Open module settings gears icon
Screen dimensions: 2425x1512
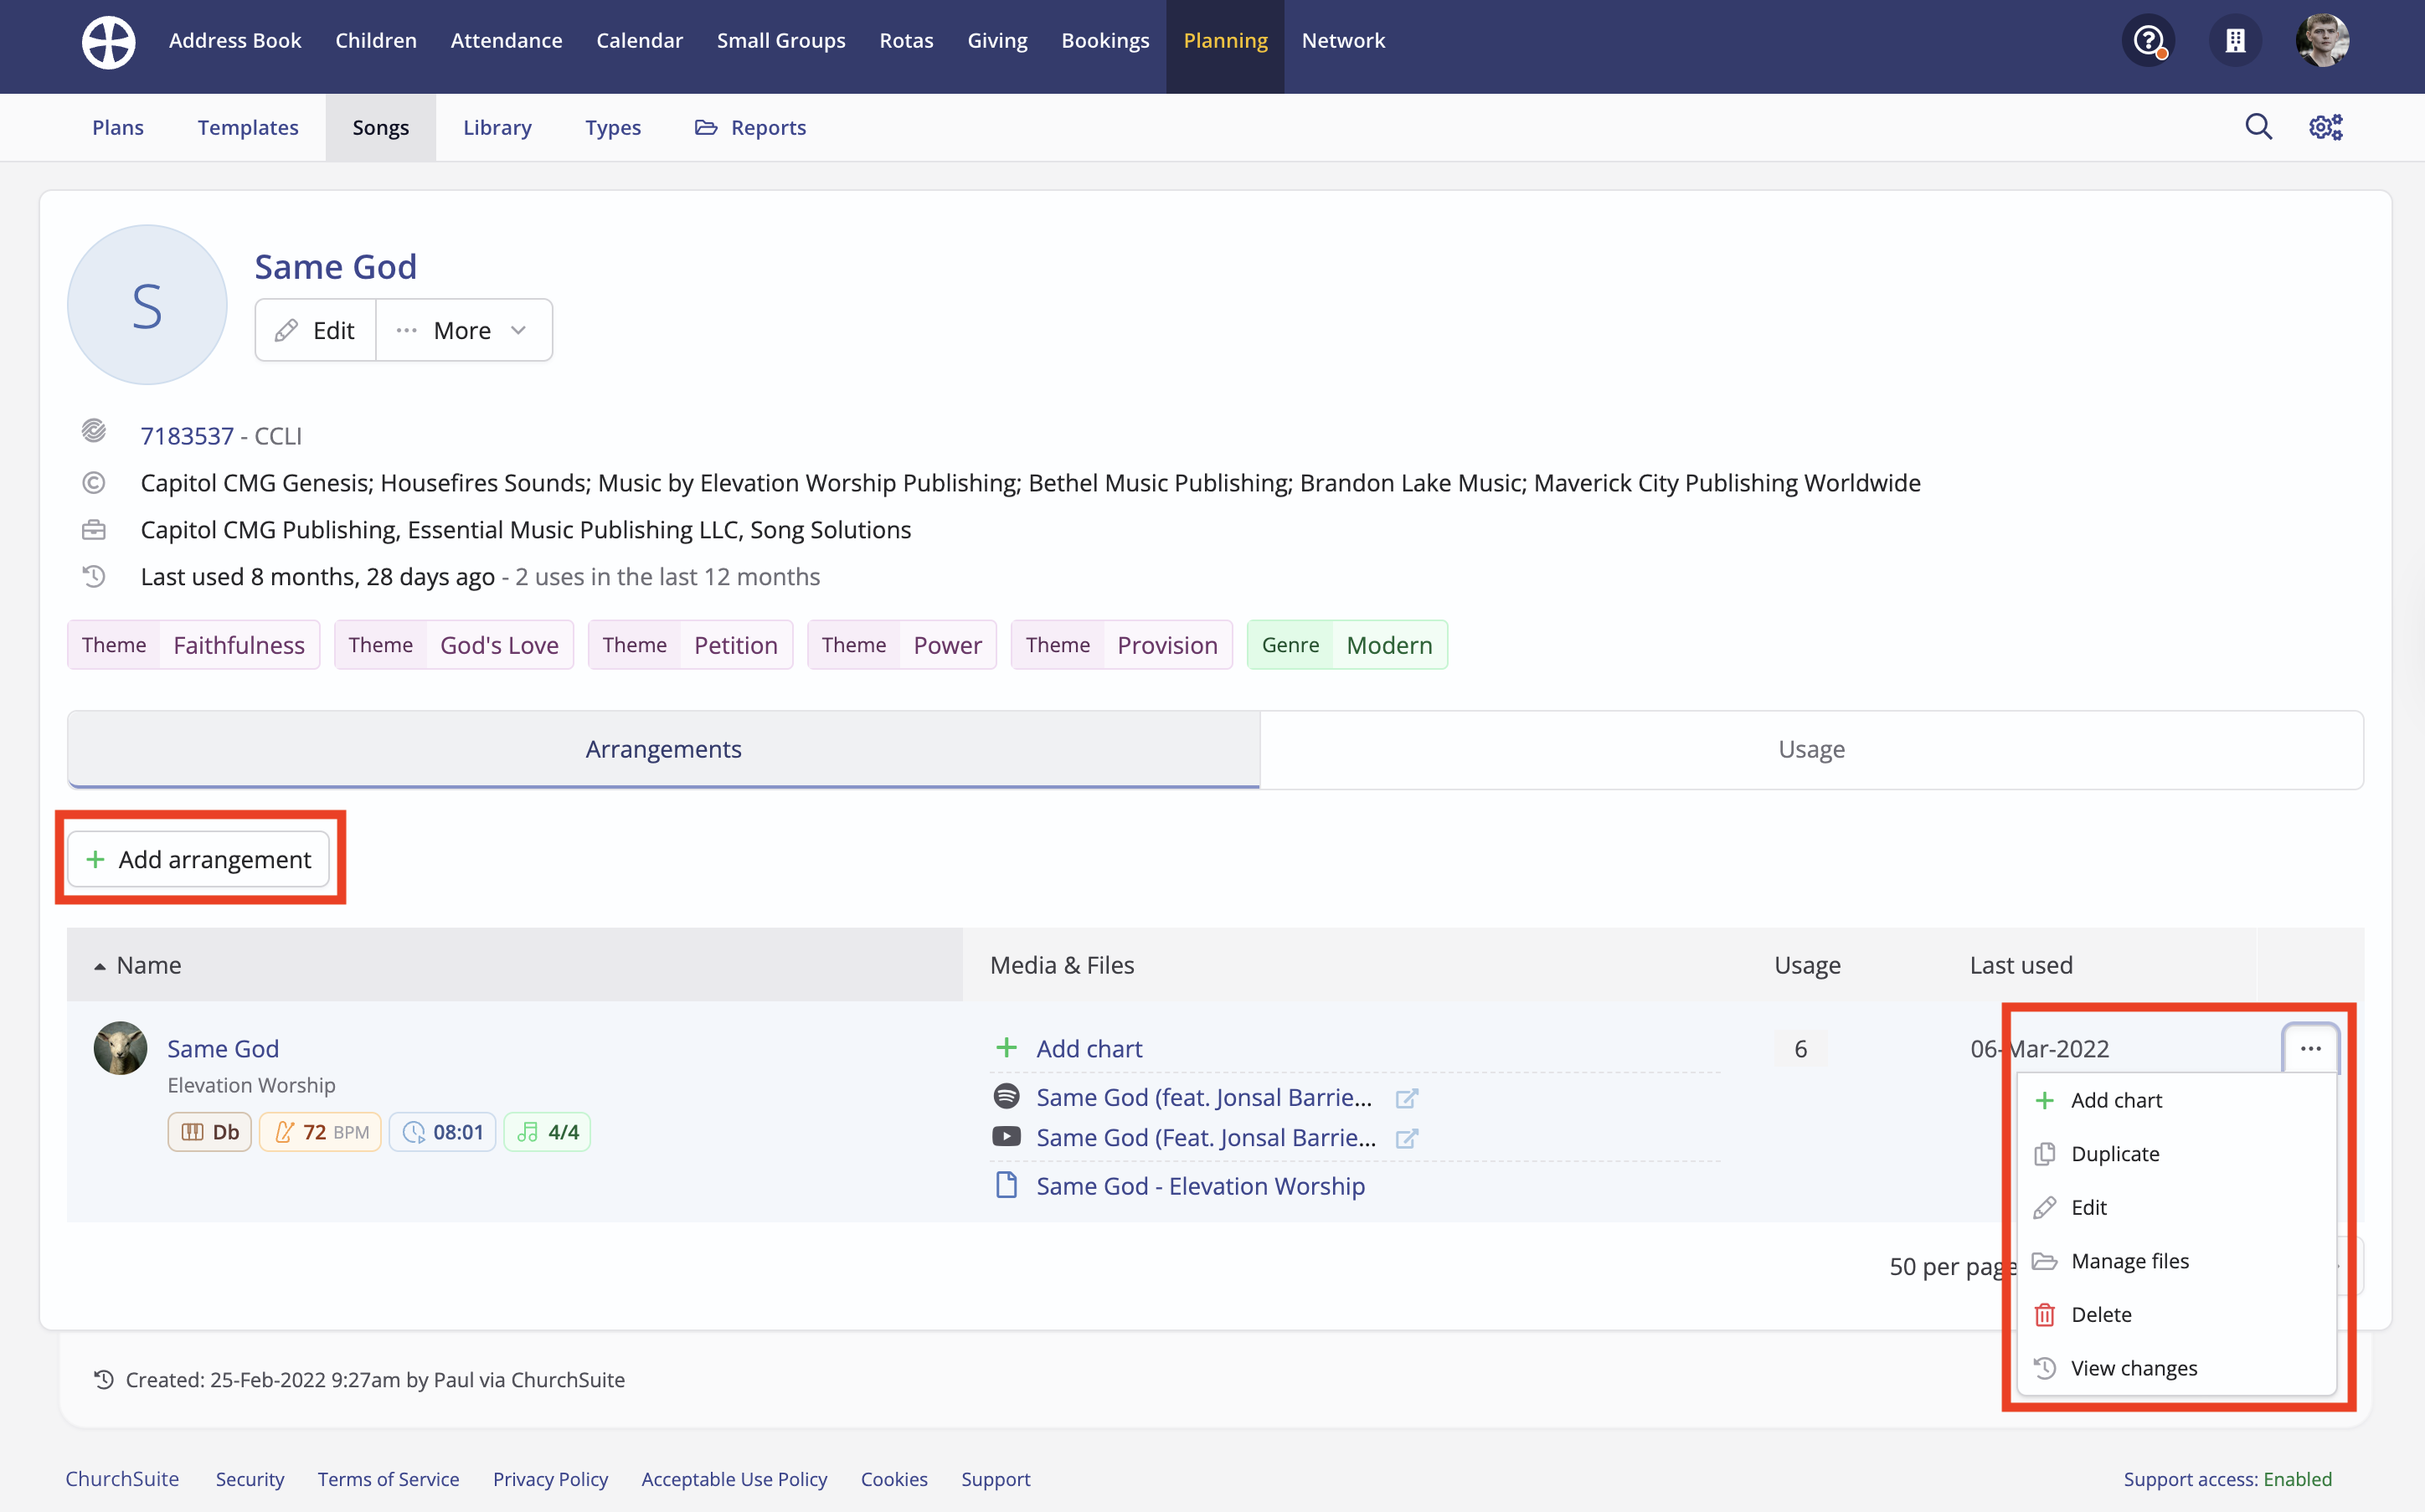tap(2325, 127)
